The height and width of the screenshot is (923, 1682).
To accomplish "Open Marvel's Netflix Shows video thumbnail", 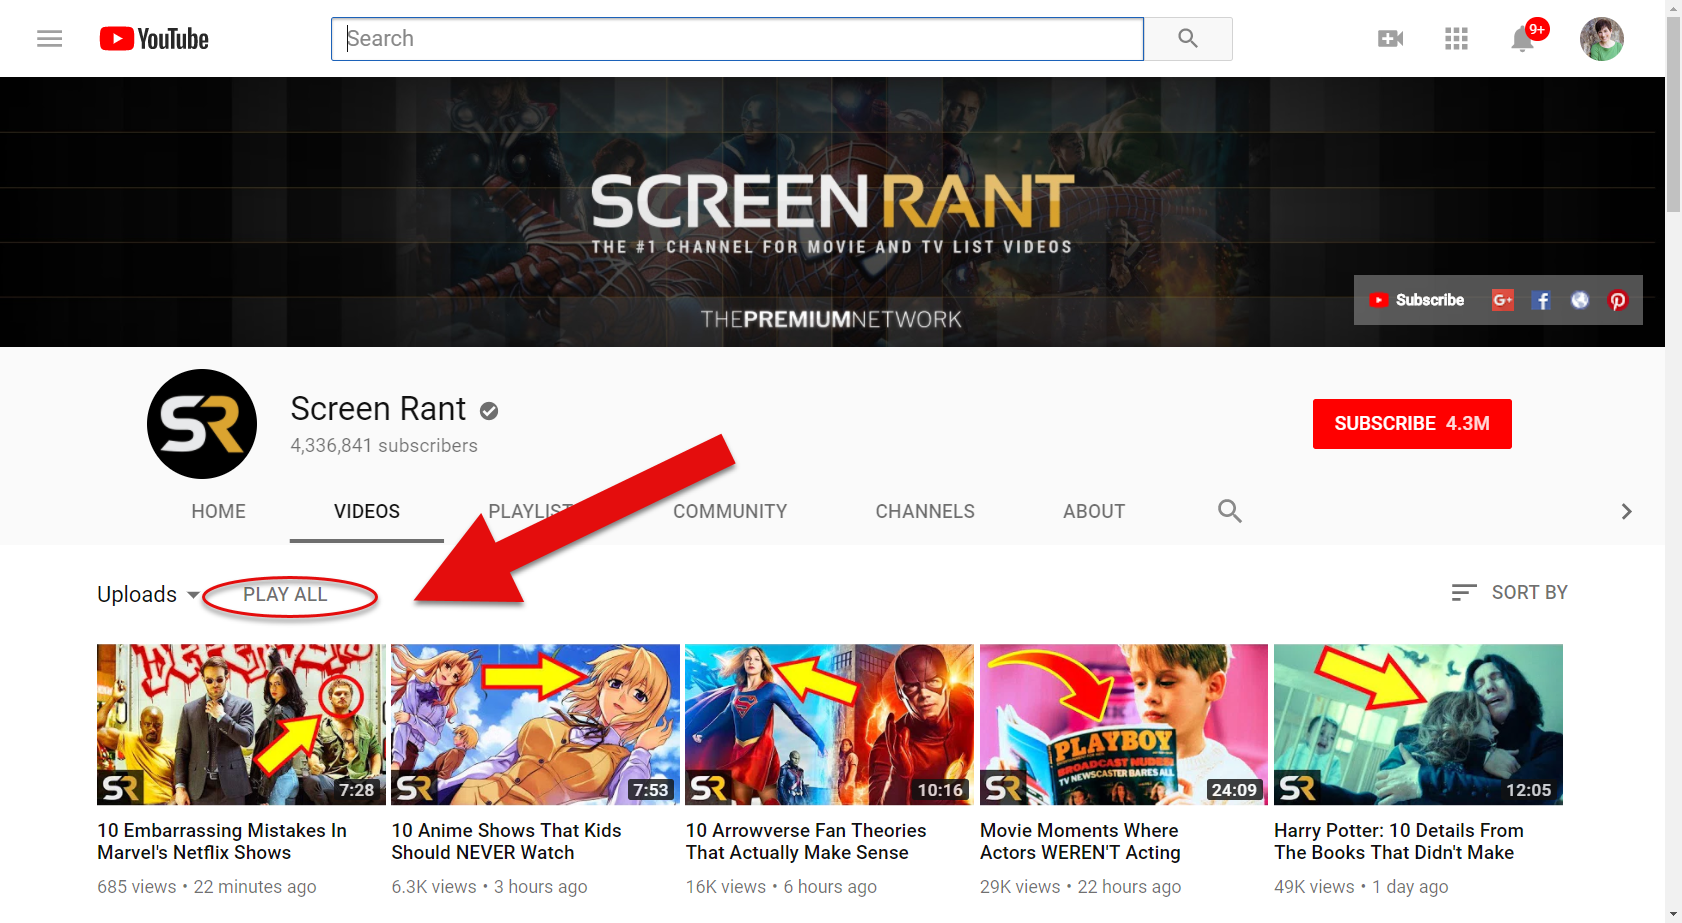I will pos(241,725).
